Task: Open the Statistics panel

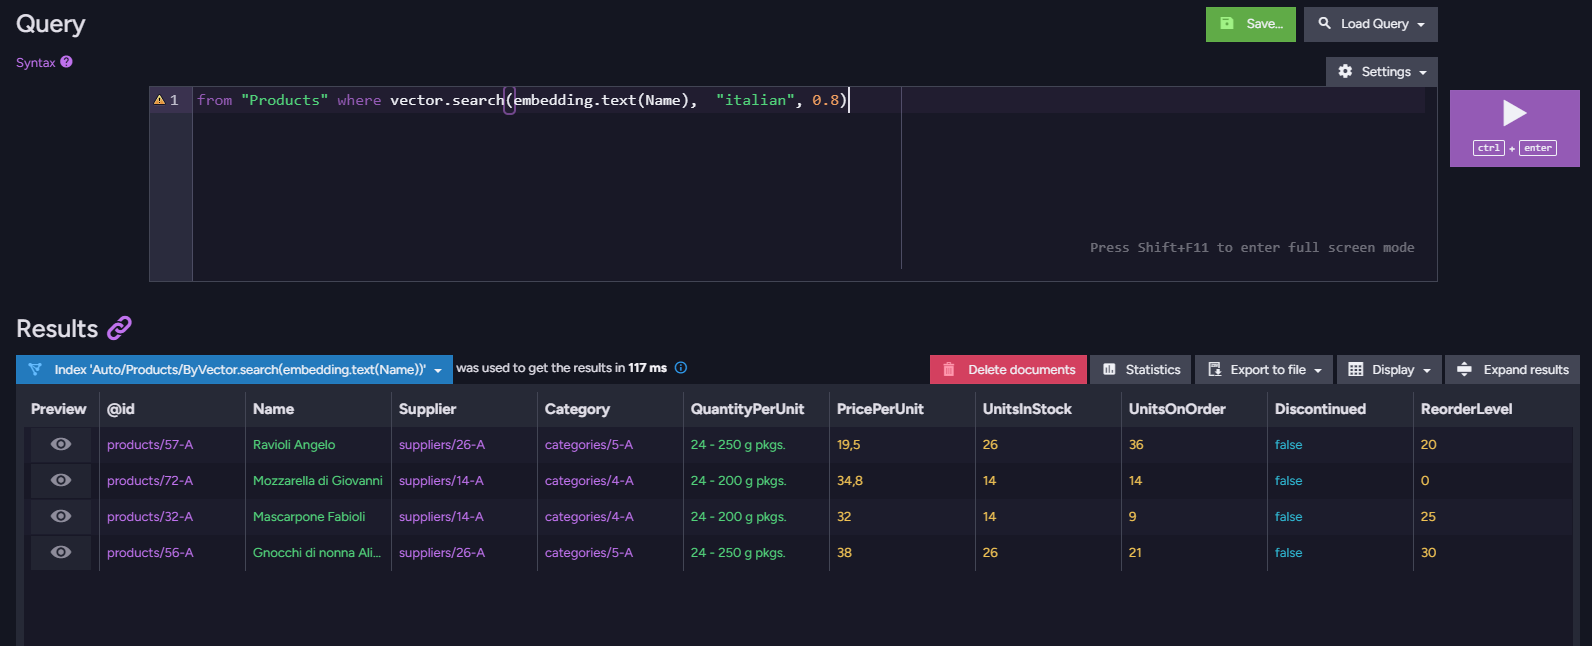Action: (1141, 369)
